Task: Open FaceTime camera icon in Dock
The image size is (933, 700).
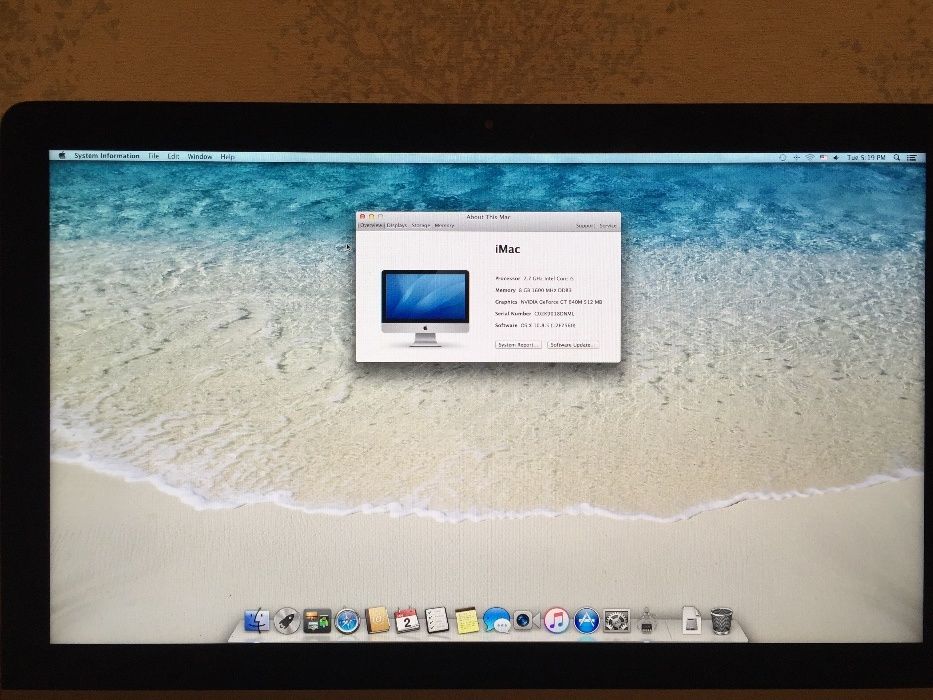Action: tap(527, 620)
